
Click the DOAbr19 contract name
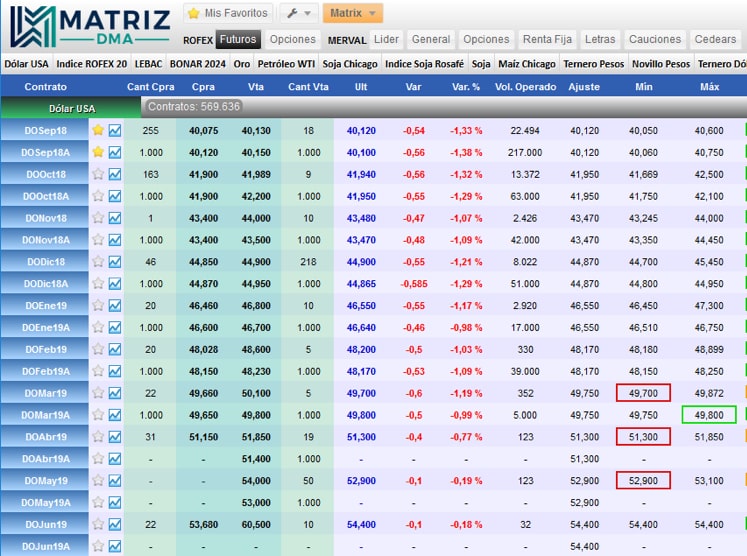click(x=45, y=437)
